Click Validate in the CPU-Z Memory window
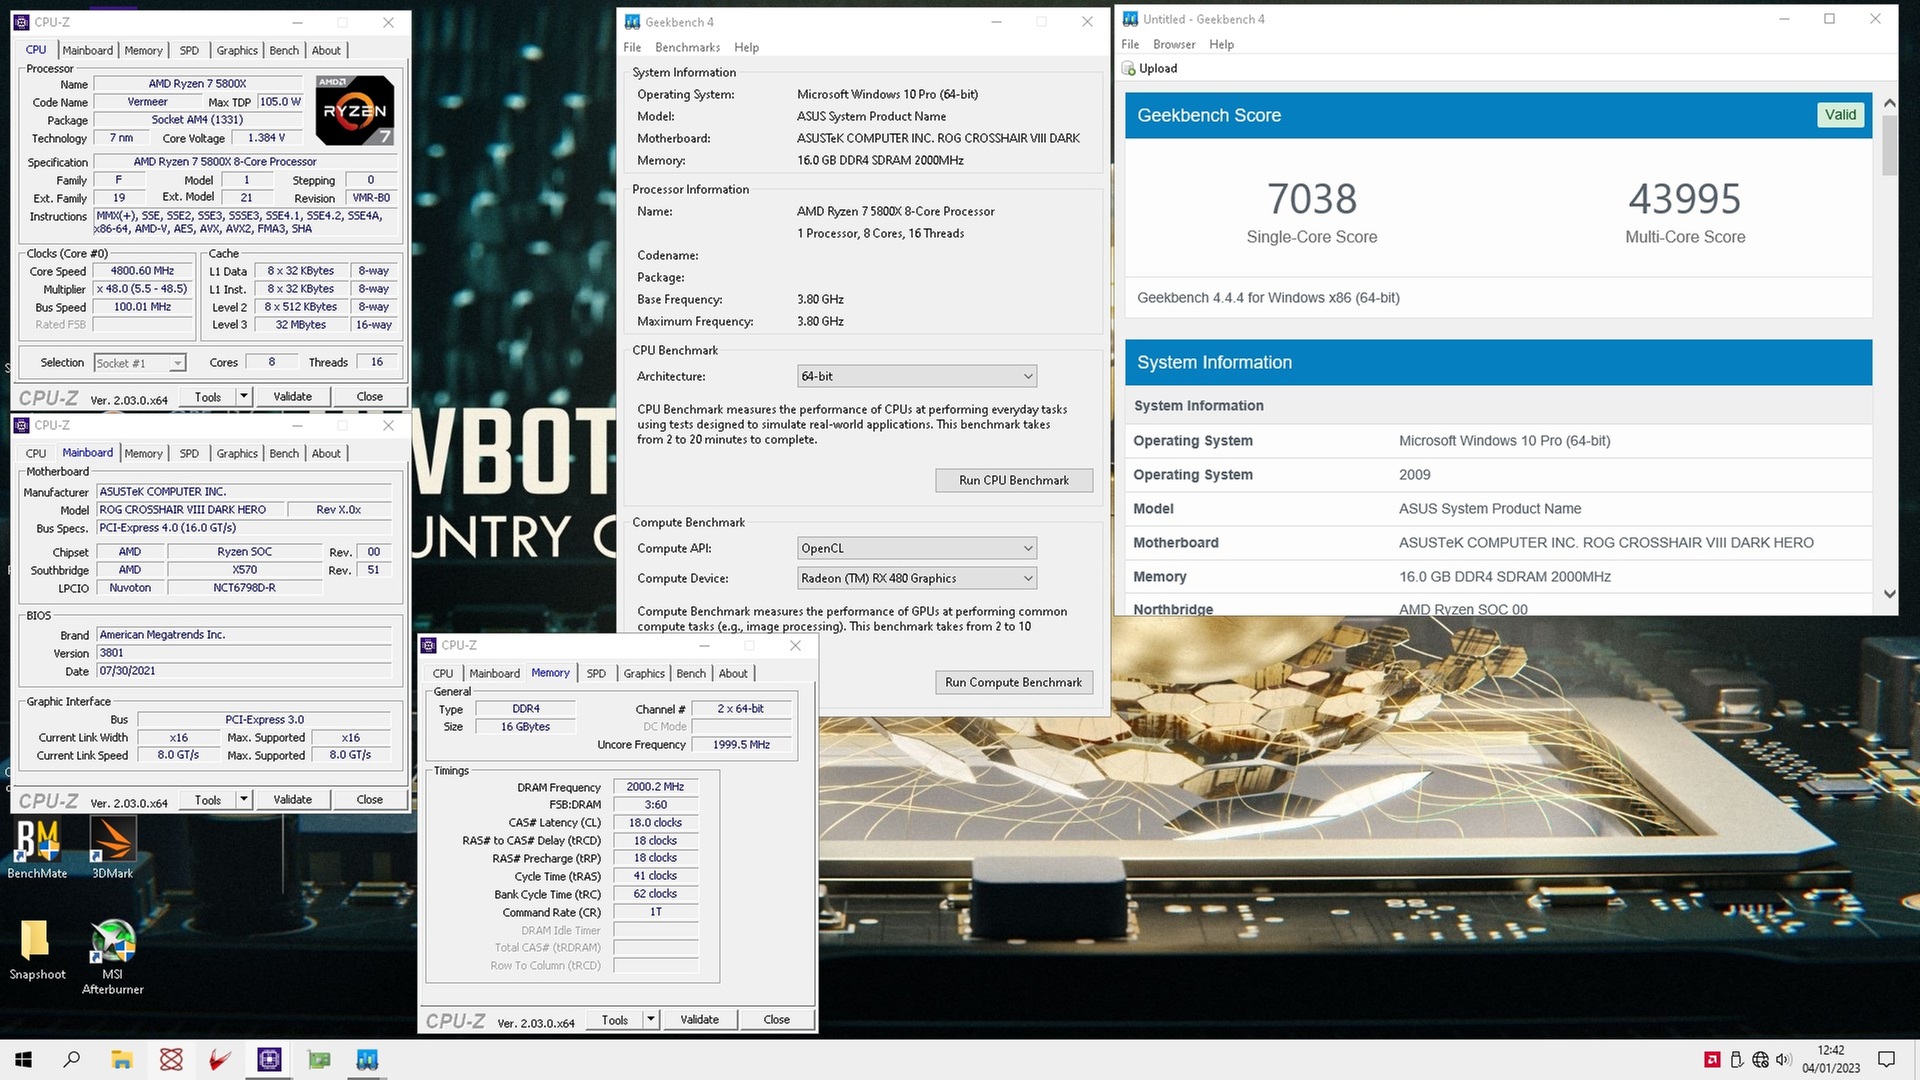 pos(700,1020)
